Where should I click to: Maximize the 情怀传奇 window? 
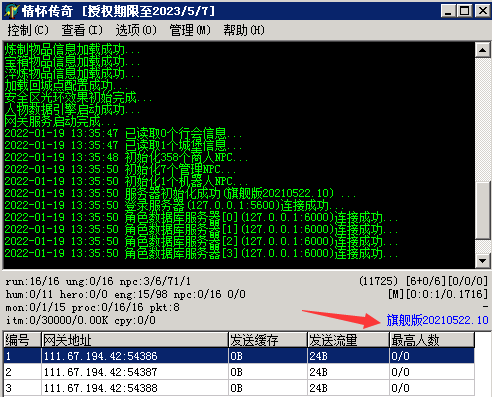[x=464, y=11]
